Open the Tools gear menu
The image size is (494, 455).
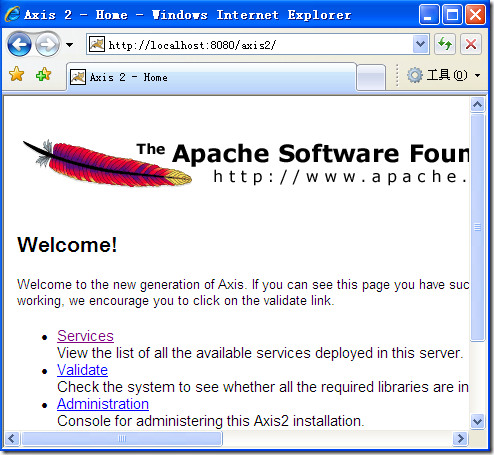point(437,75)
